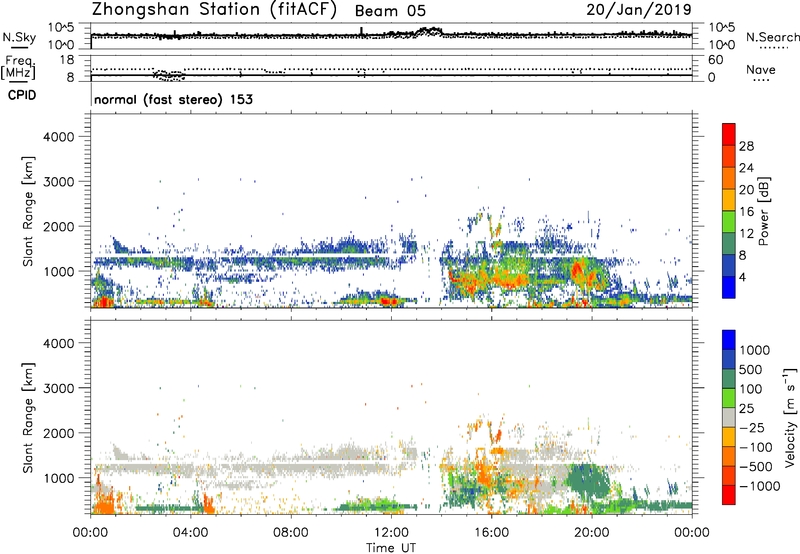Click the '1000' tick on the velocity colorbar
The width and height of the screenshot is (800, 554).
click(x=755, y=350)
